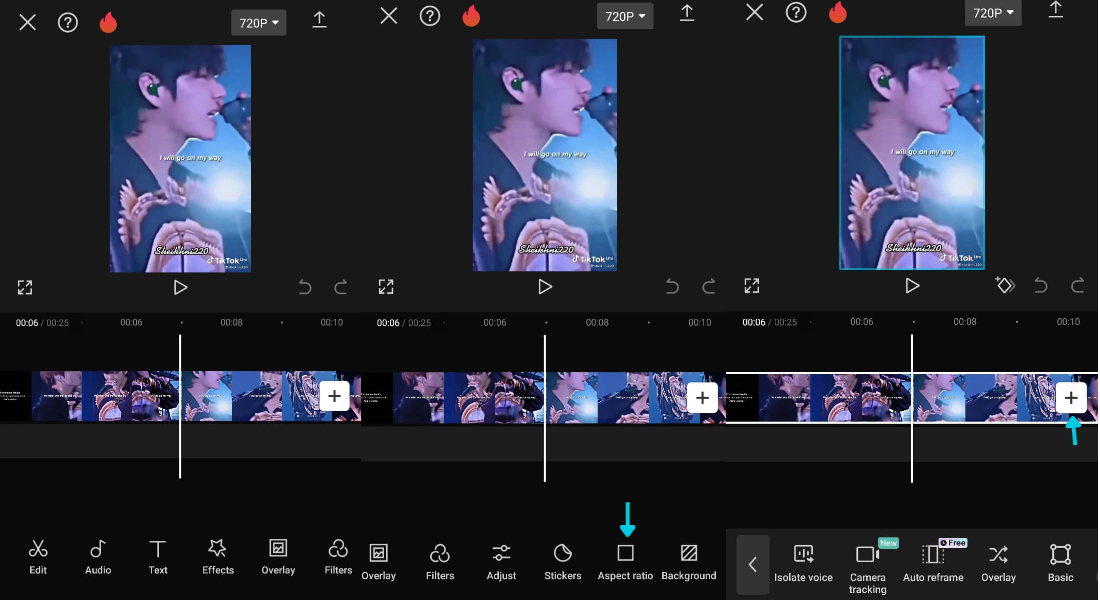Open Auto reframe tool
The width and height of the screenshot is (1100, 600).
pos(933,562)
